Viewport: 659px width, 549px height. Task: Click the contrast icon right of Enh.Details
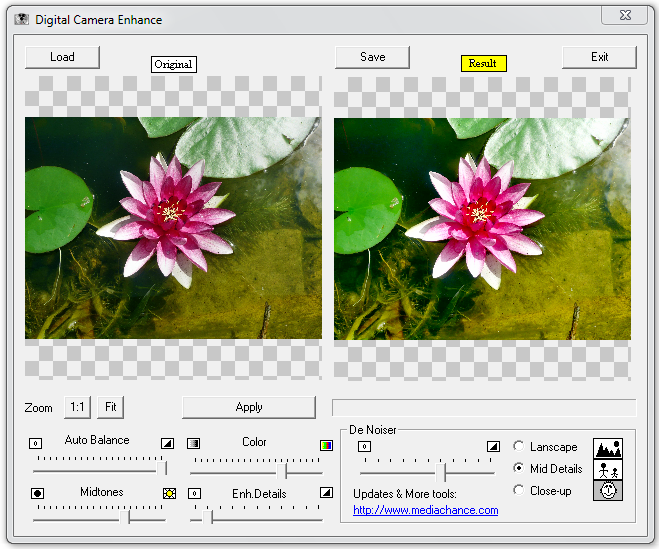pyautogui.click(x=327, y=492)
